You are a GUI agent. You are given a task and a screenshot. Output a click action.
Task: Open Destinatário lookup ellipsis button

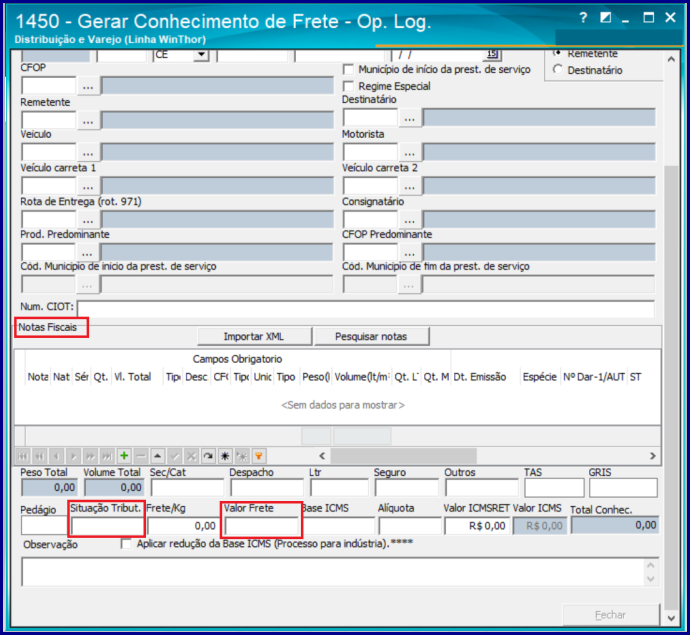[x=410, y=118]
